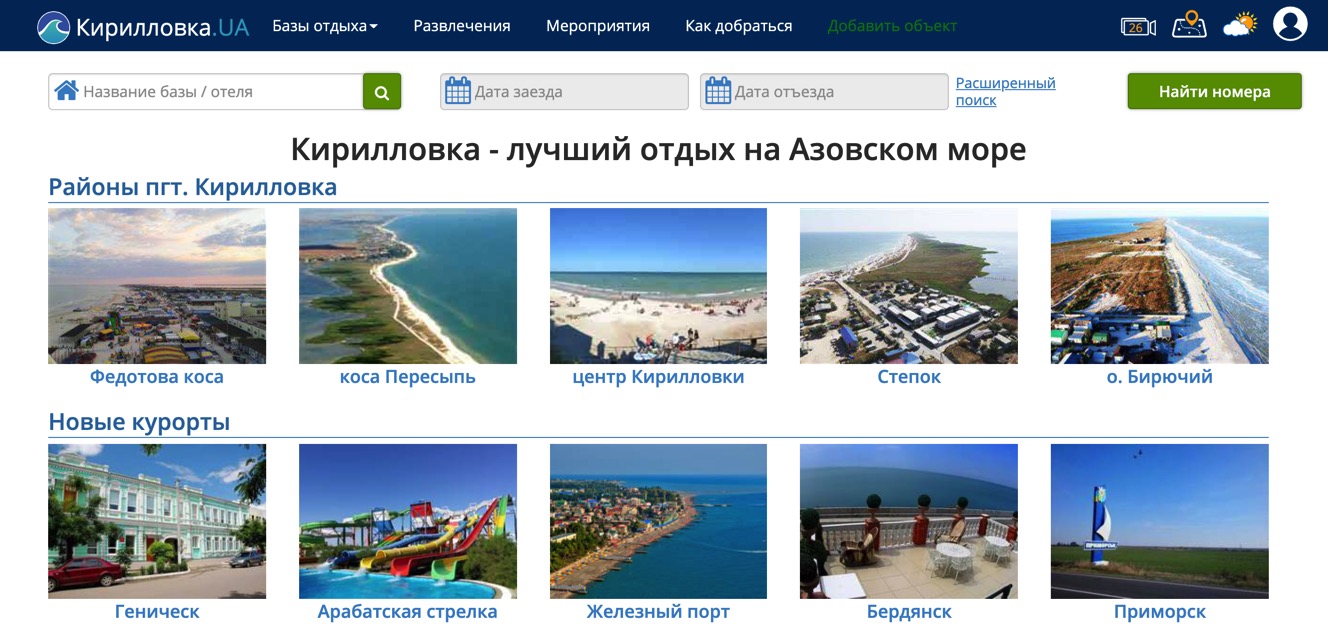Follow the о. Бирючий text link
This screenshot has width=1328, height=644.
pos(1160,377)
